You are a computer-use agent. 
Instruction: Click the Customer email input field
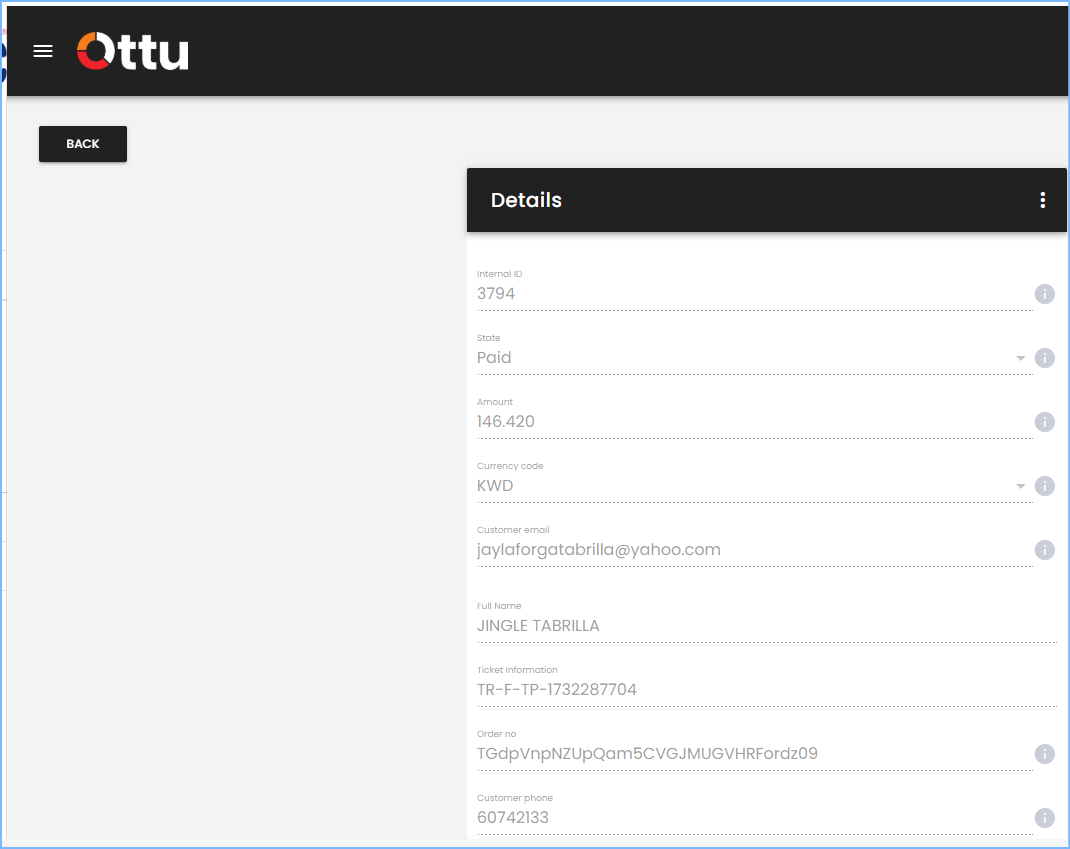coord(754,550)
